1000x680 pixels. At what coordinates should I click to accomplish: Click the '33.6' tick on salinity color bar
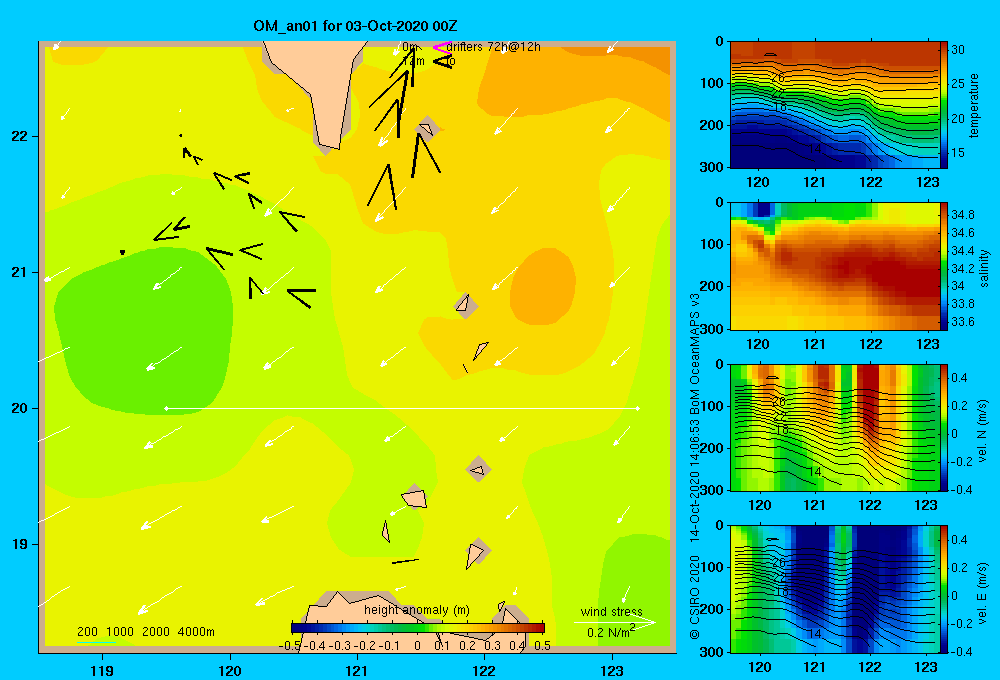pyautogui.click(x=963, y=322)
